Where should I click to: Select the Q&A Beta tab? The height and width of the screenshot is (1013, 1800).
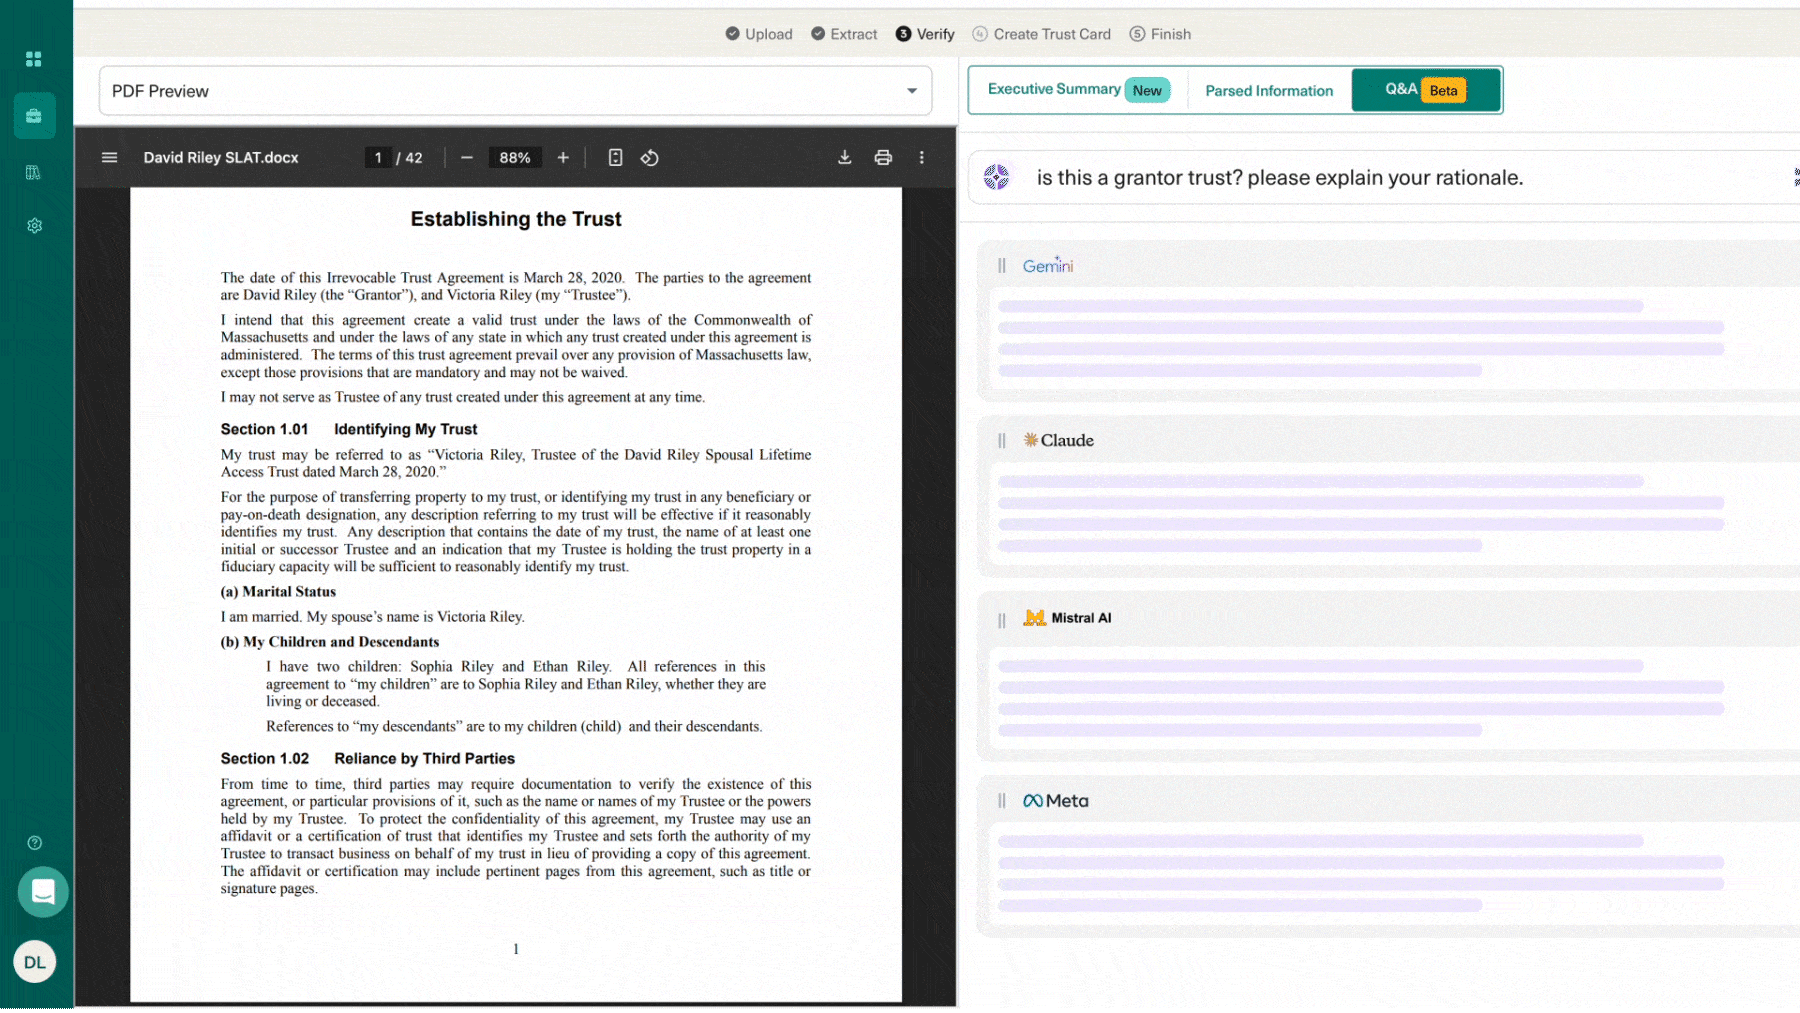click(x=1426, y=90)
